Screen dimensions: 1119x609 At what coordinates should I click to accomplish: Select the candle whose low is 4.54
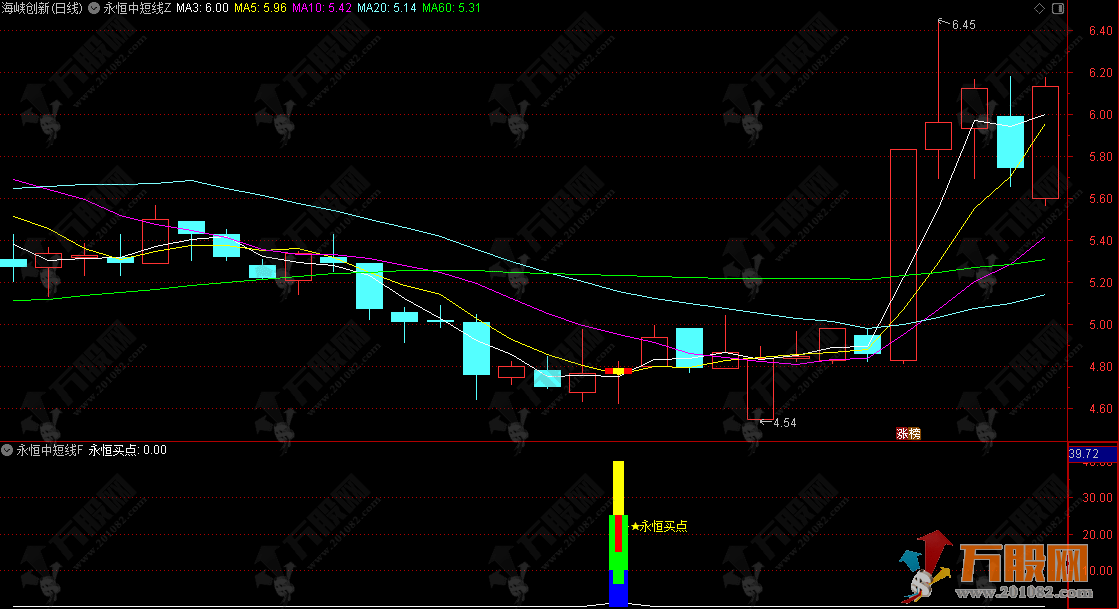click(760, 389)
